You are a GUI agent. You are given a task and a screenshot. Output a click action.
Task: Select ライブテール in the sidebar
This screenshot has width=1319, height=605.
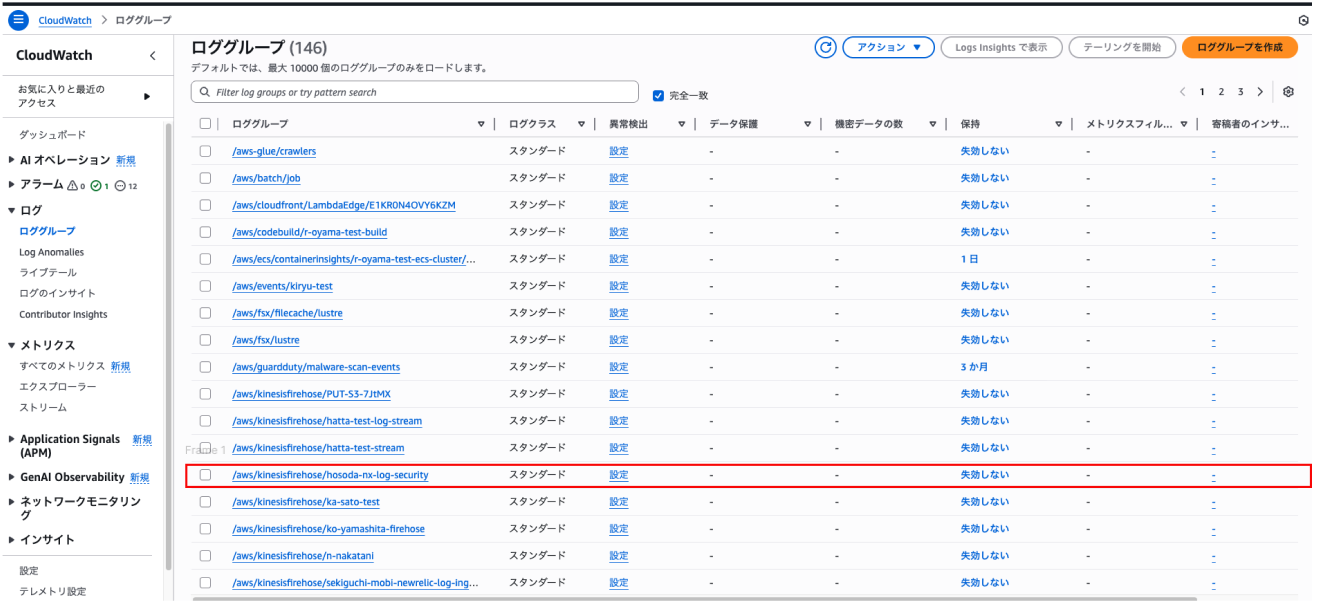point(48,272)
